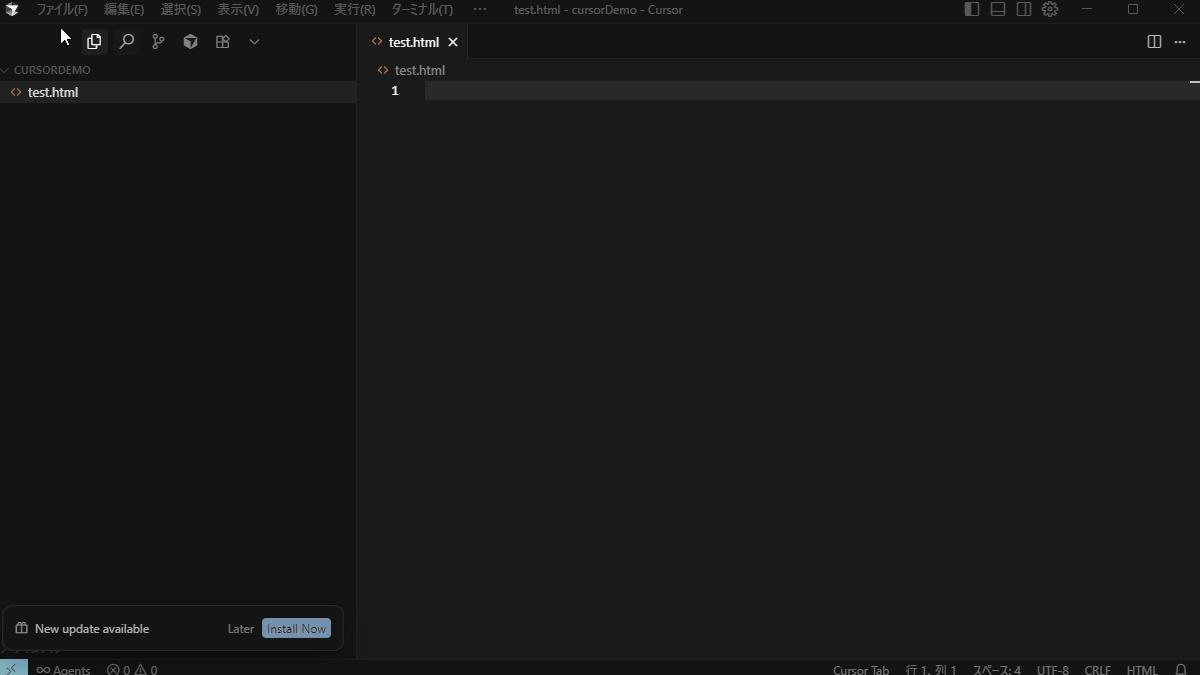Minimize the Cursor window
The image size is (1200, 675).
1087,10
